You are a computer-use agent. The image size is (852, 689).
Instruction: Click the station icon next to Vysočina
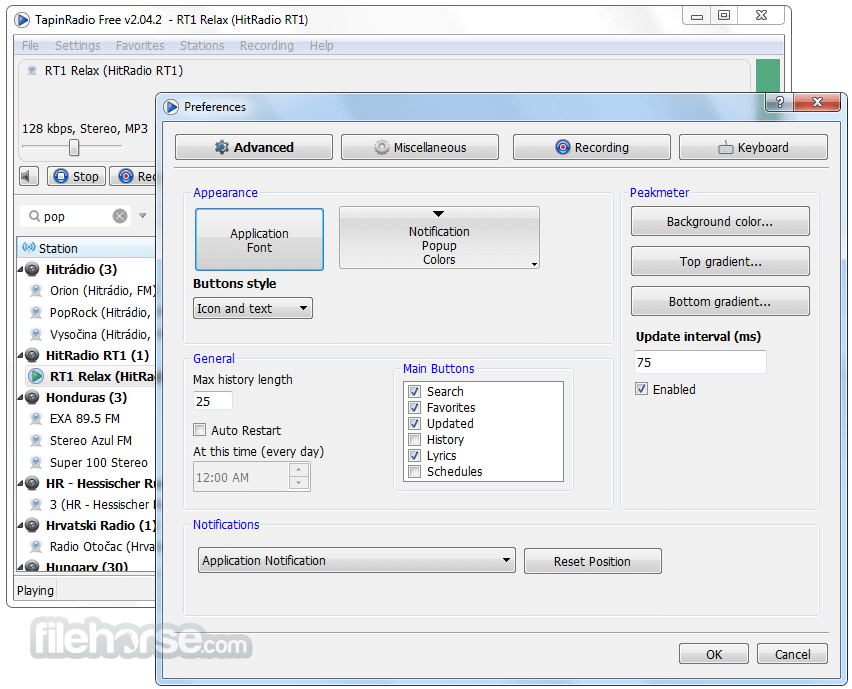click(36, 334)
